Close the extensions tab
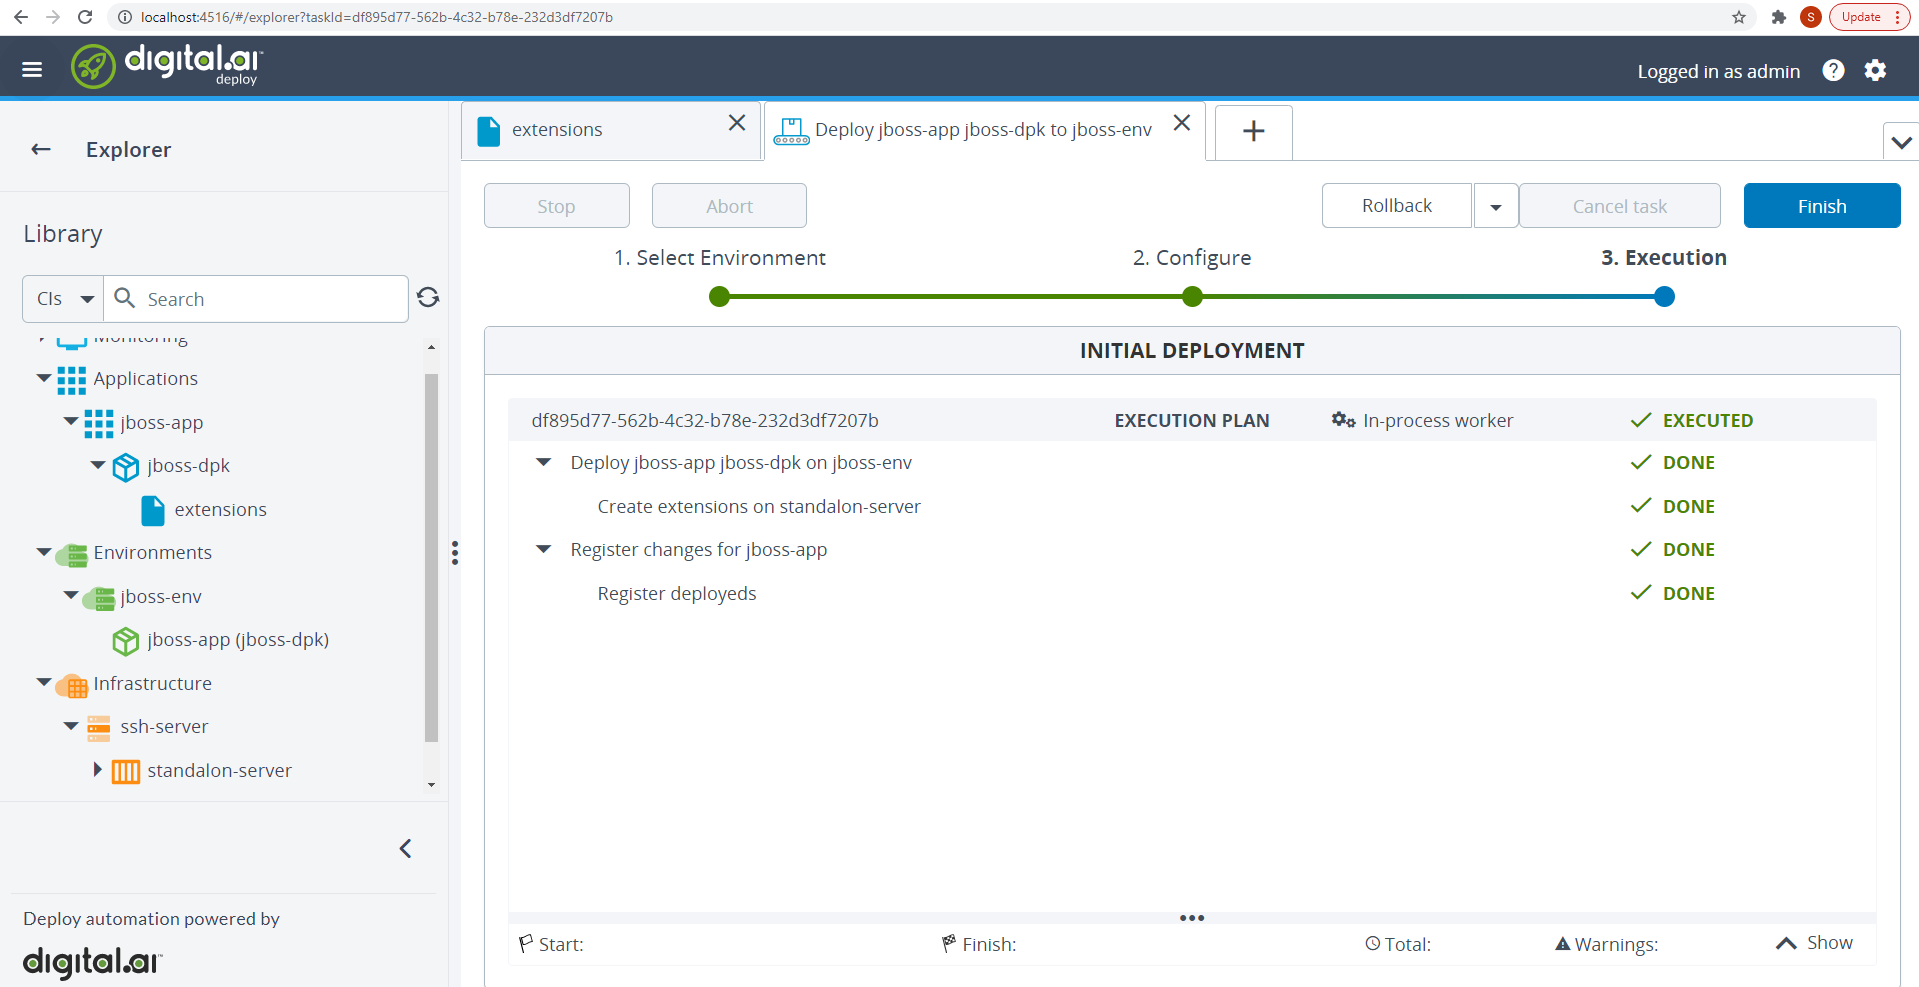Image resolution: width=1919 pixels, height=987 pixels. (x=737, y=122)
